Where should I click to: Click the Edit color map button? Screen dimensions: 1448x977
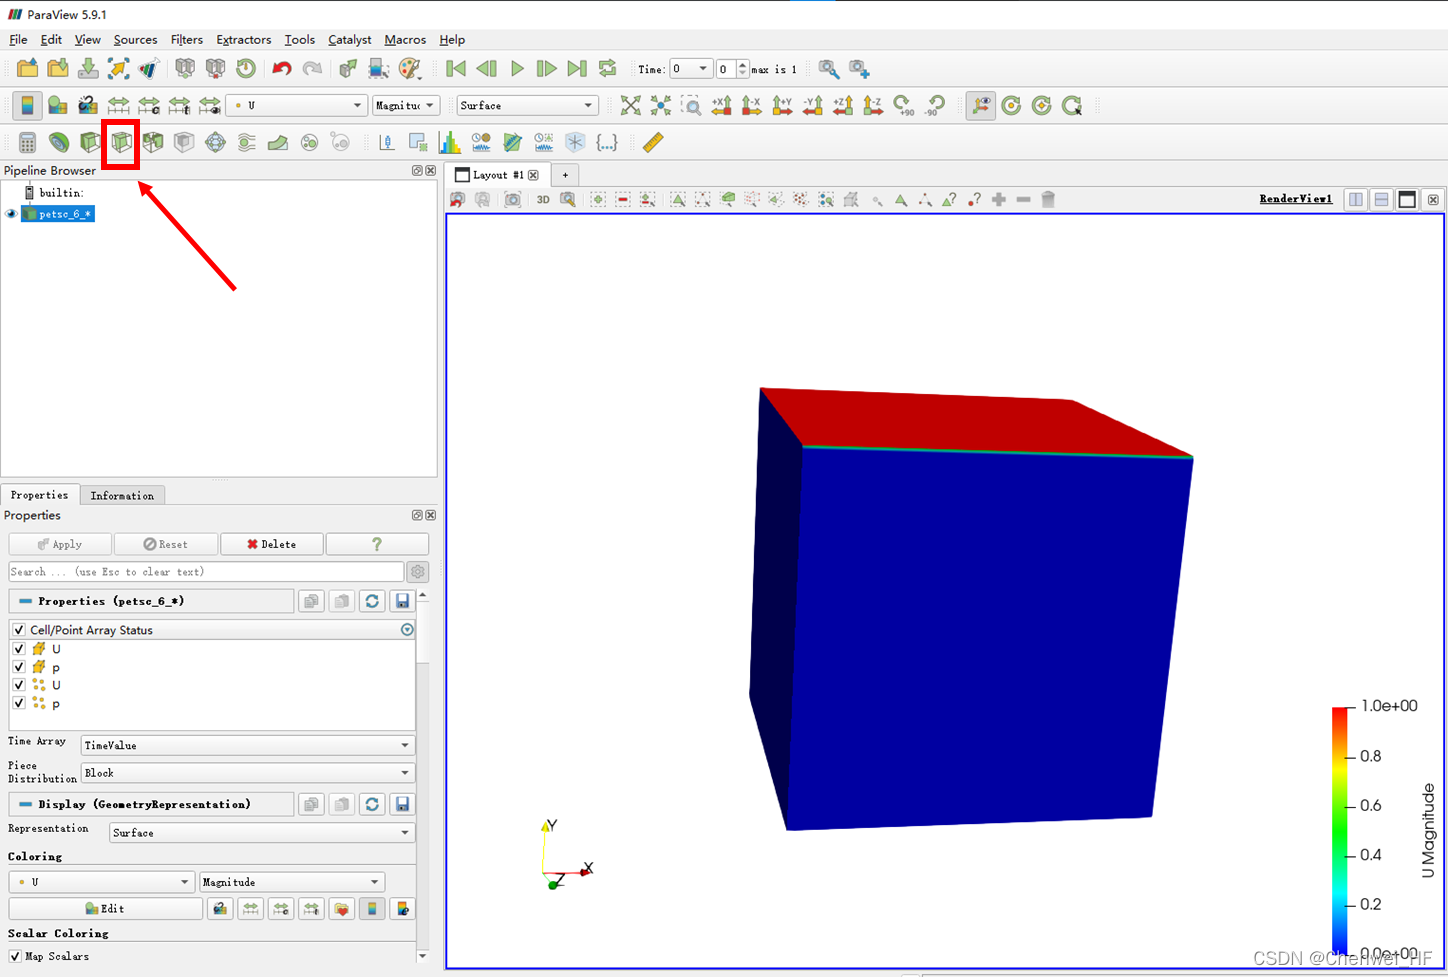105,908
